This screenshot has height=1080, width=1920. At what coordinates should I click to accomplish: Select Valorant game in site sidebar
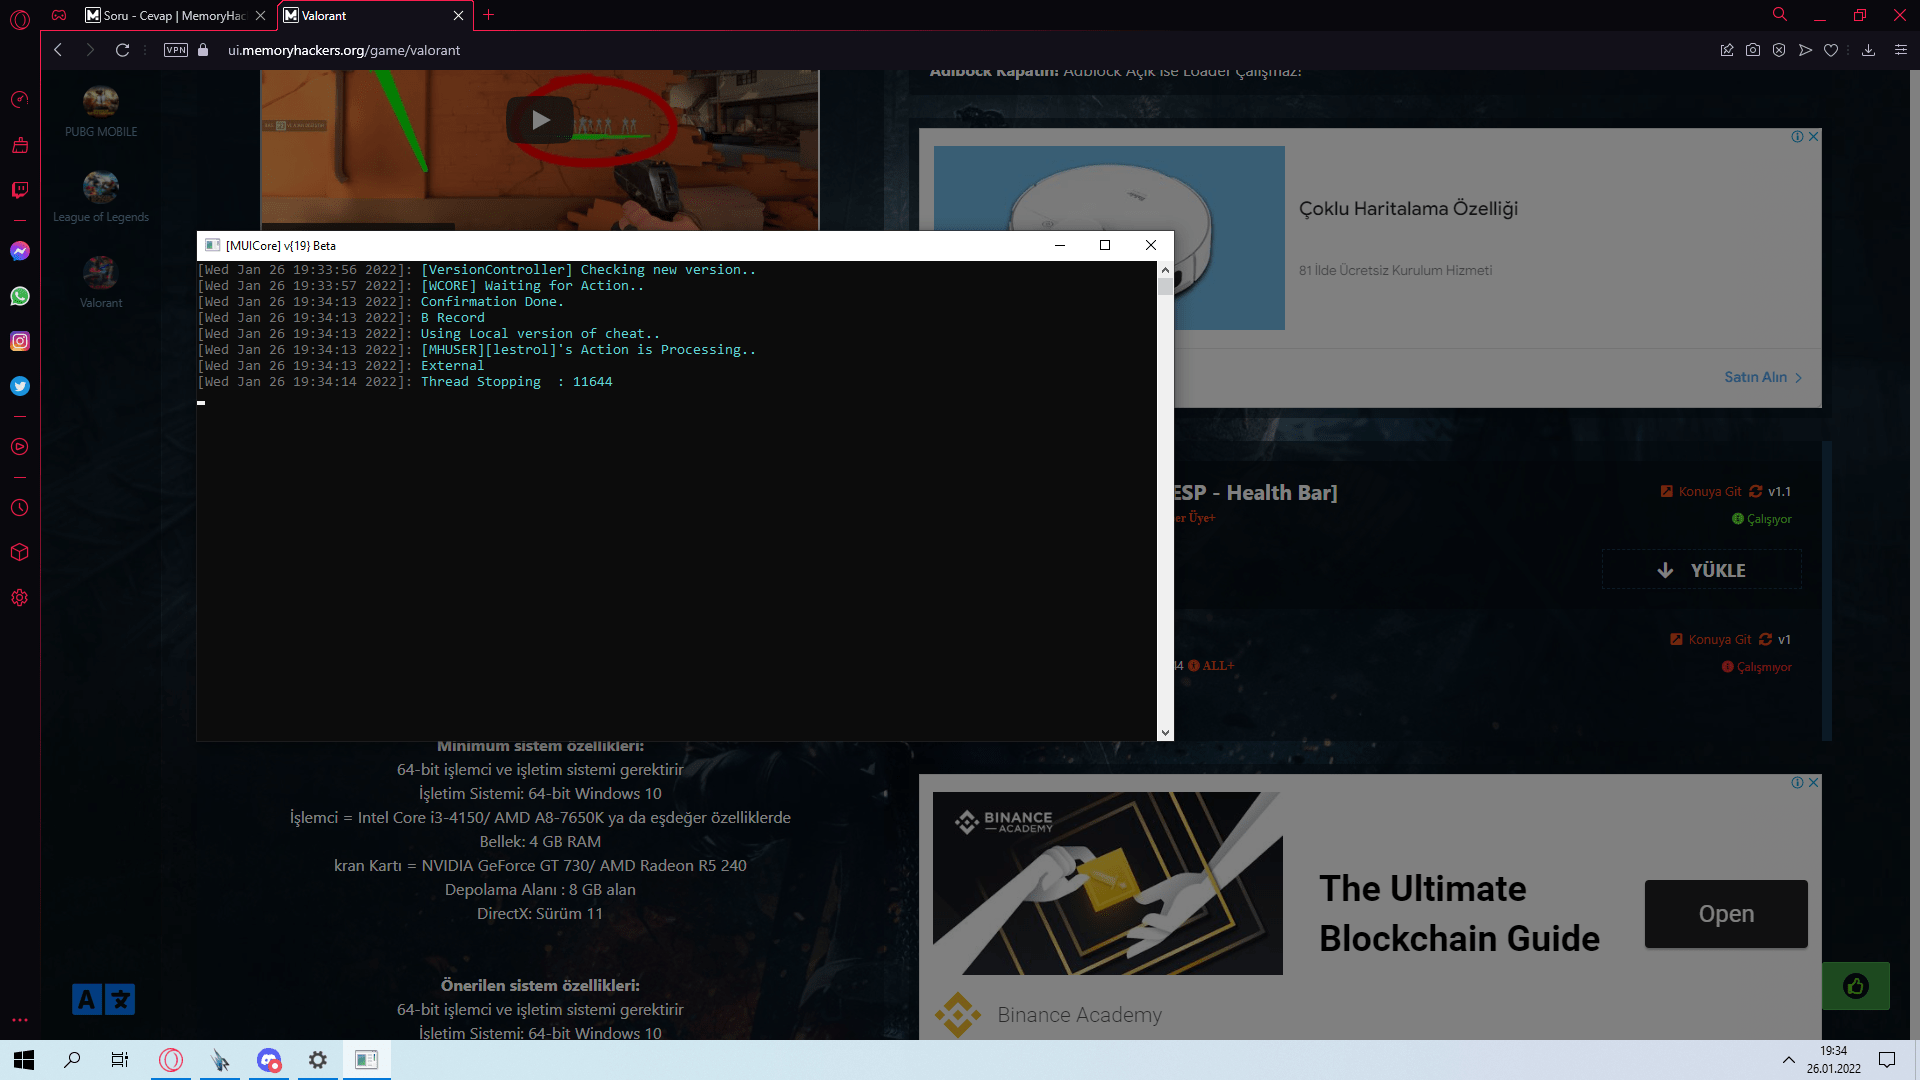click(101, 282)
